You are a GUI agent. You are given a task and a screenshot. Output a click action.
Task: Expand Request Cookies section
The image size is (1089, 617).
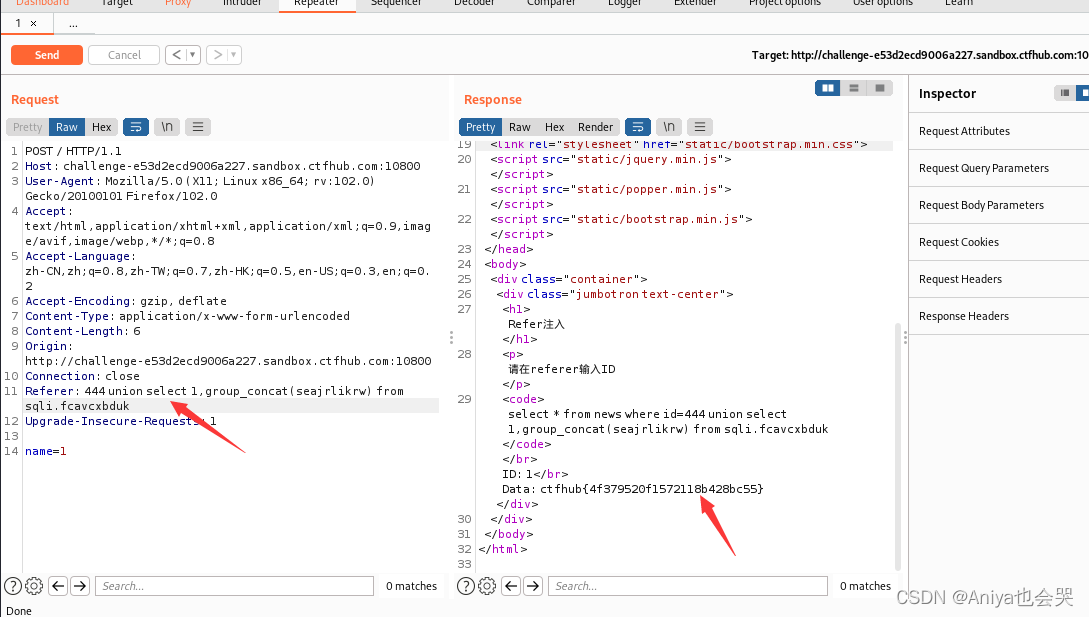(x=999, y=242)
